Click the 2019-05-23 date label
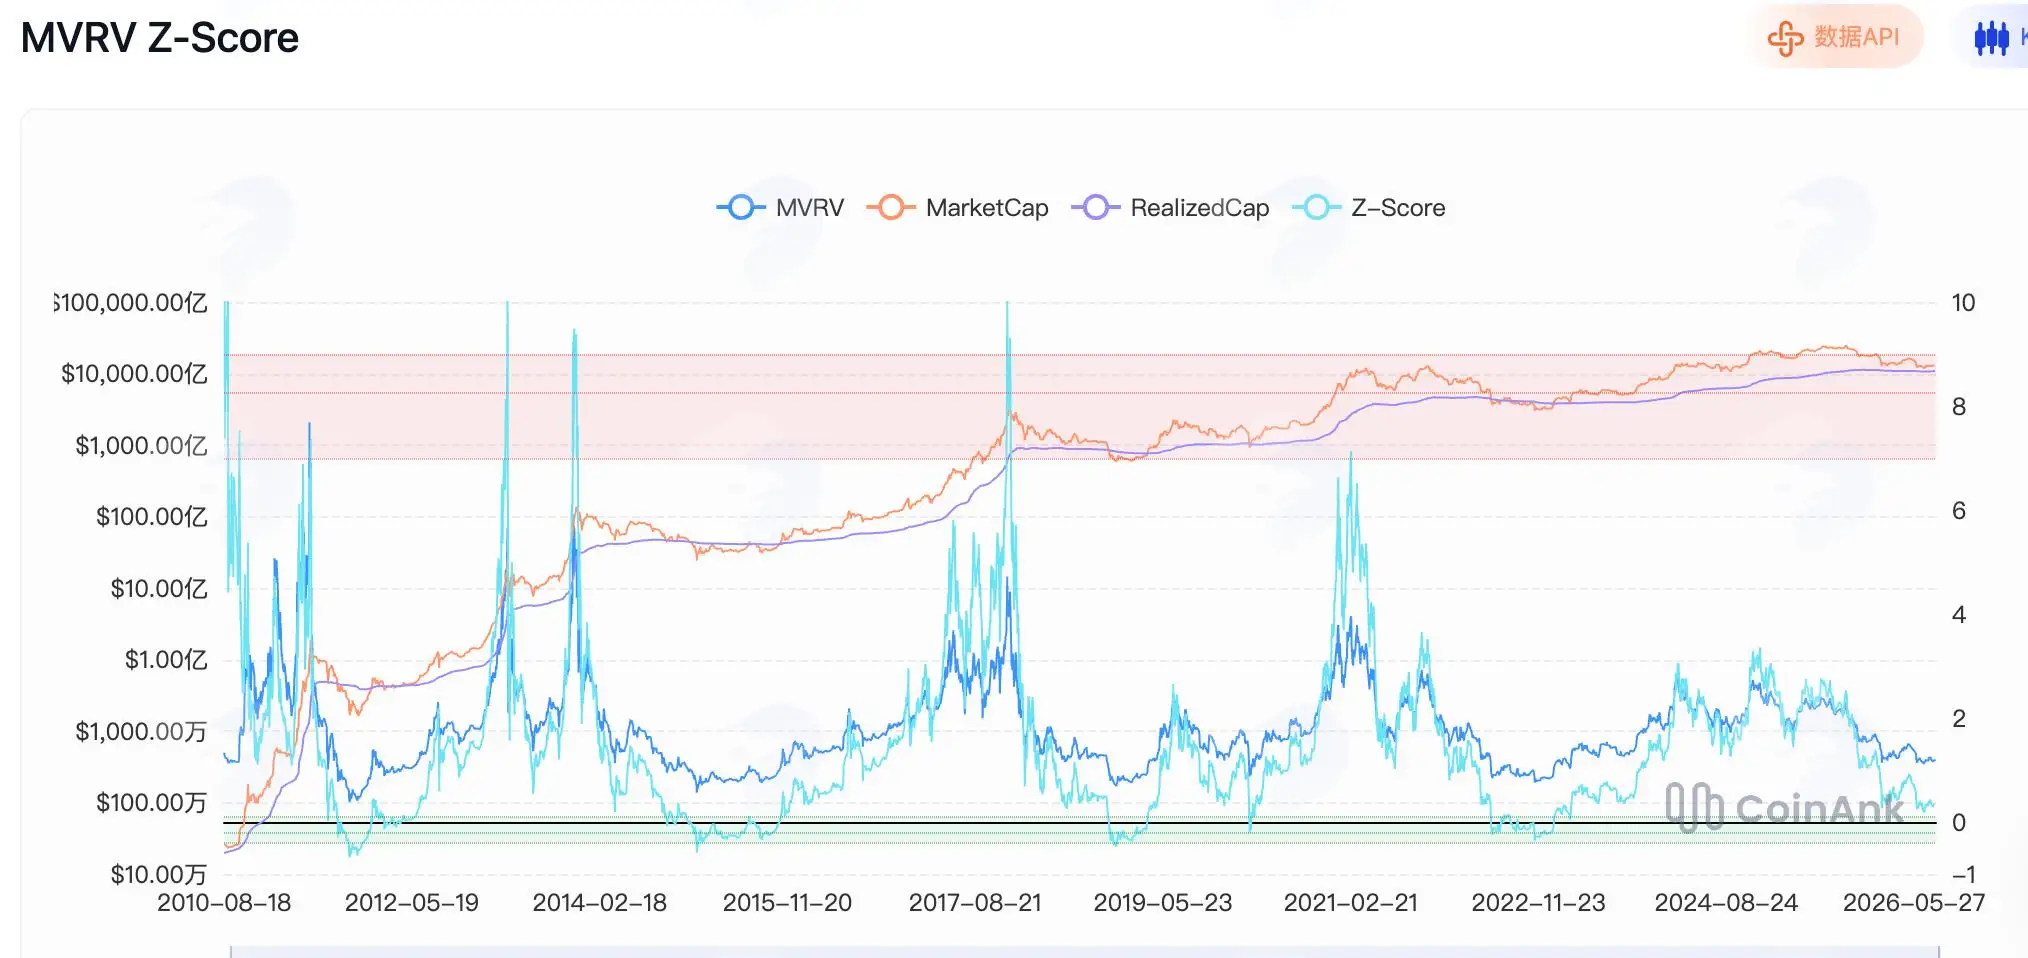This screenshot has height=958, width=2028. tap(1163, 903)
